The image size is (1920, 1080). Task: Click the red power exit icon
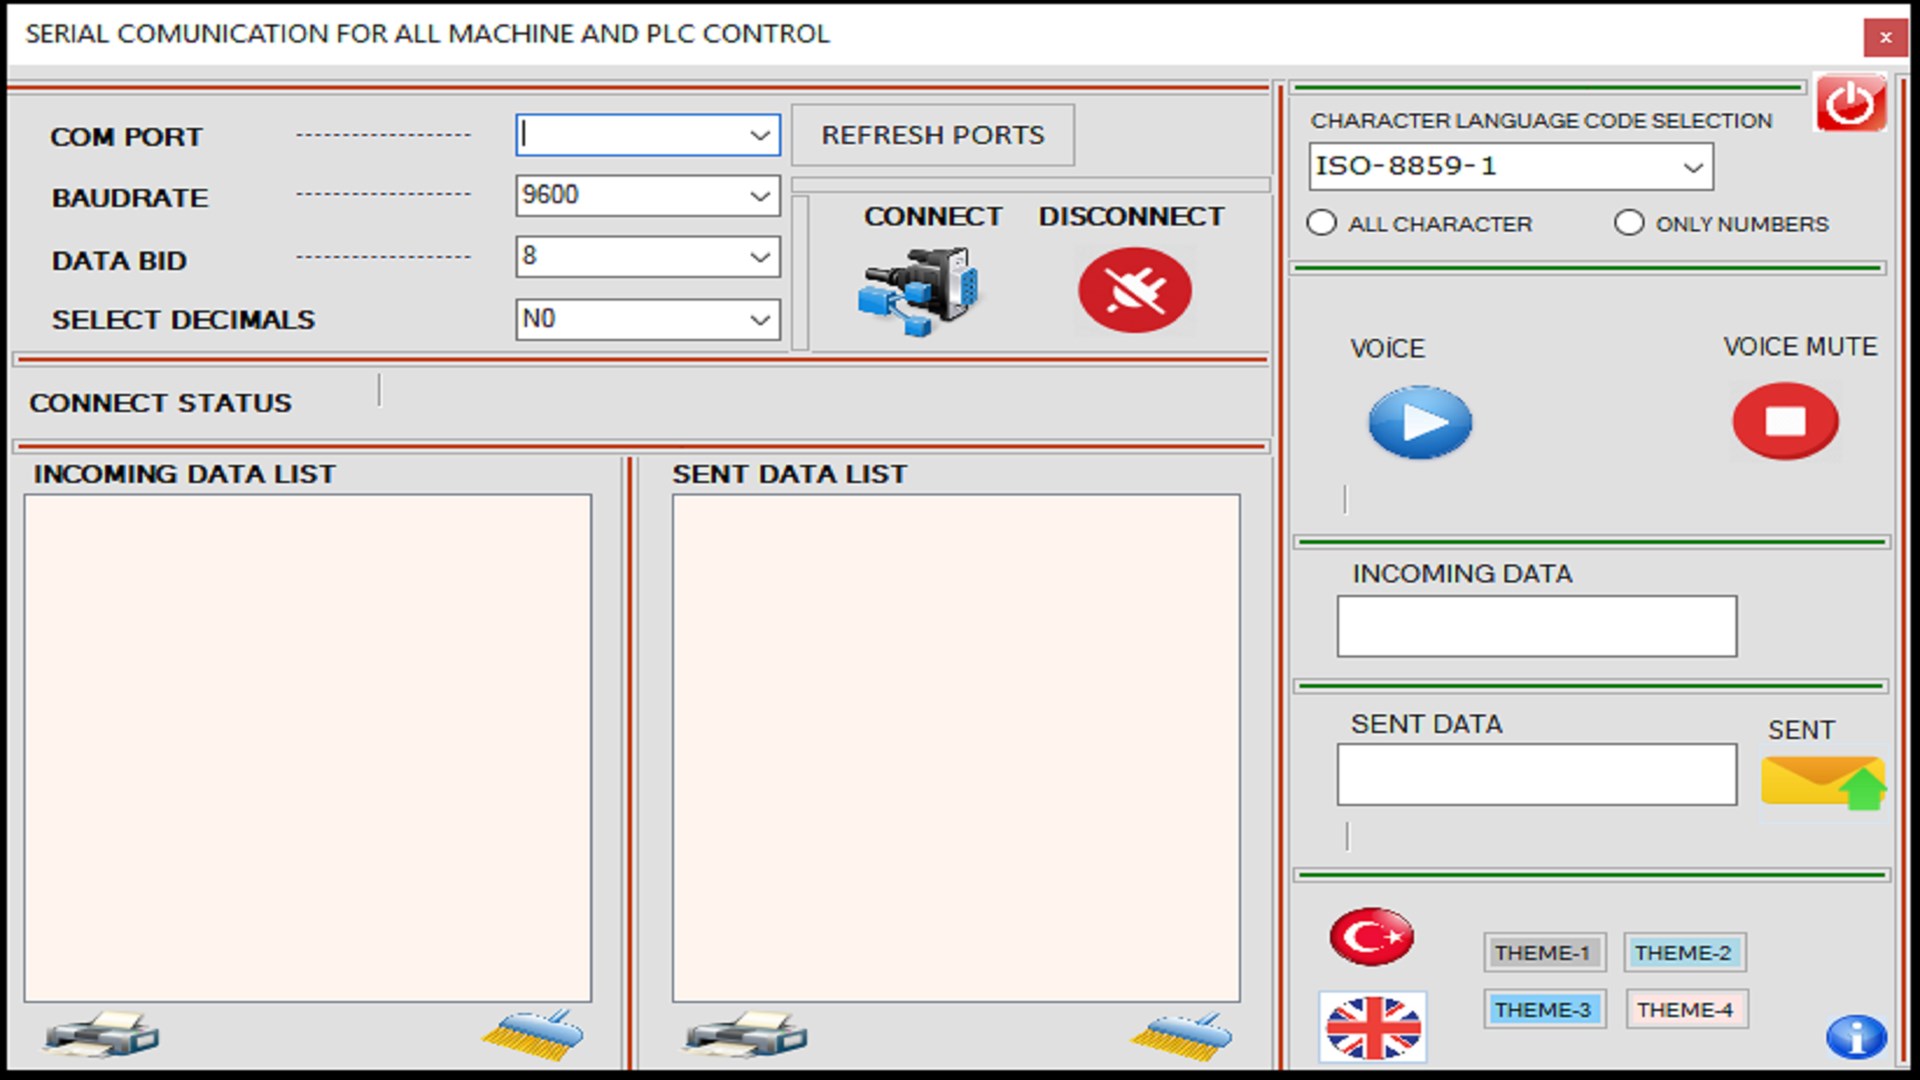[x=1850, y=103]
